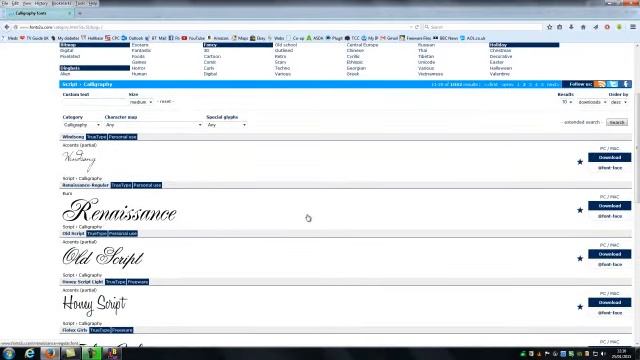Download the Windsong font
Image resolution: width=640 pixels, height=360 pixels.
(609, 158)
